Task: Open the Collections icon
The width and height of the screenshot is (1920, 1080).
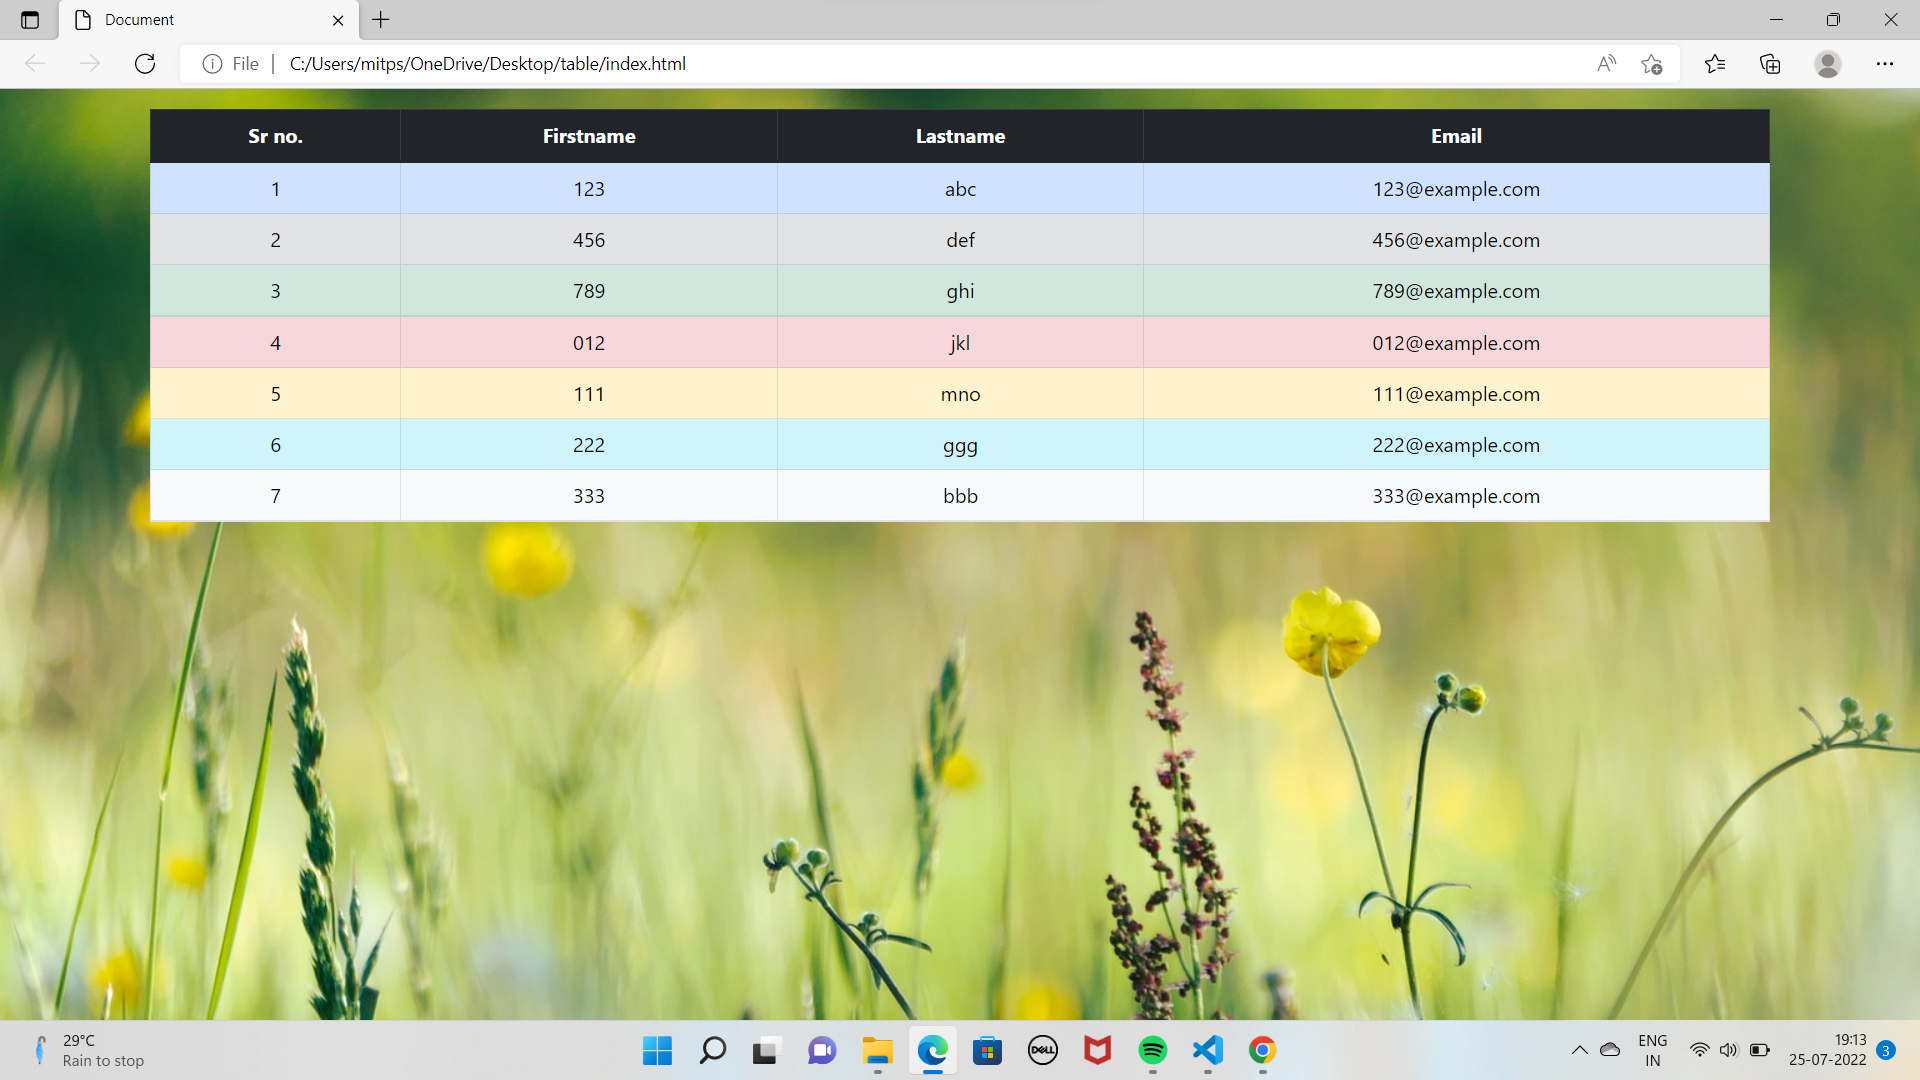Action: [x=1770, y=64]
